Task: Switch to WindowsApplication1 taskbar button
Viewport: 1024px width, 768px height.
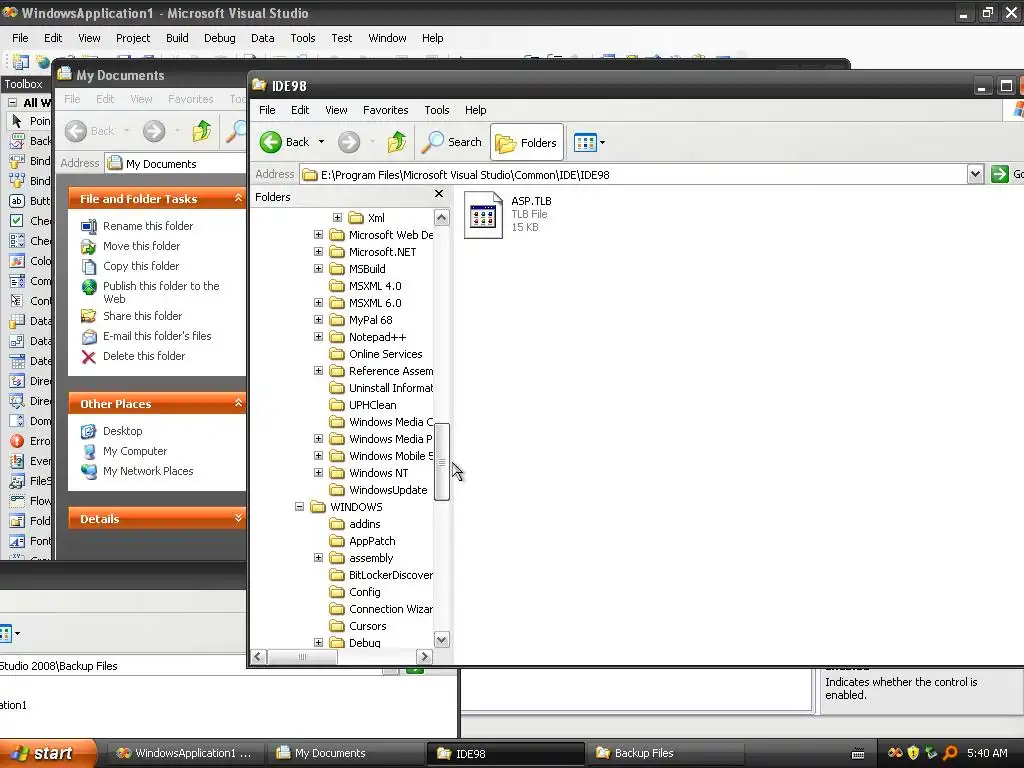Action: (x=184, y=753)
